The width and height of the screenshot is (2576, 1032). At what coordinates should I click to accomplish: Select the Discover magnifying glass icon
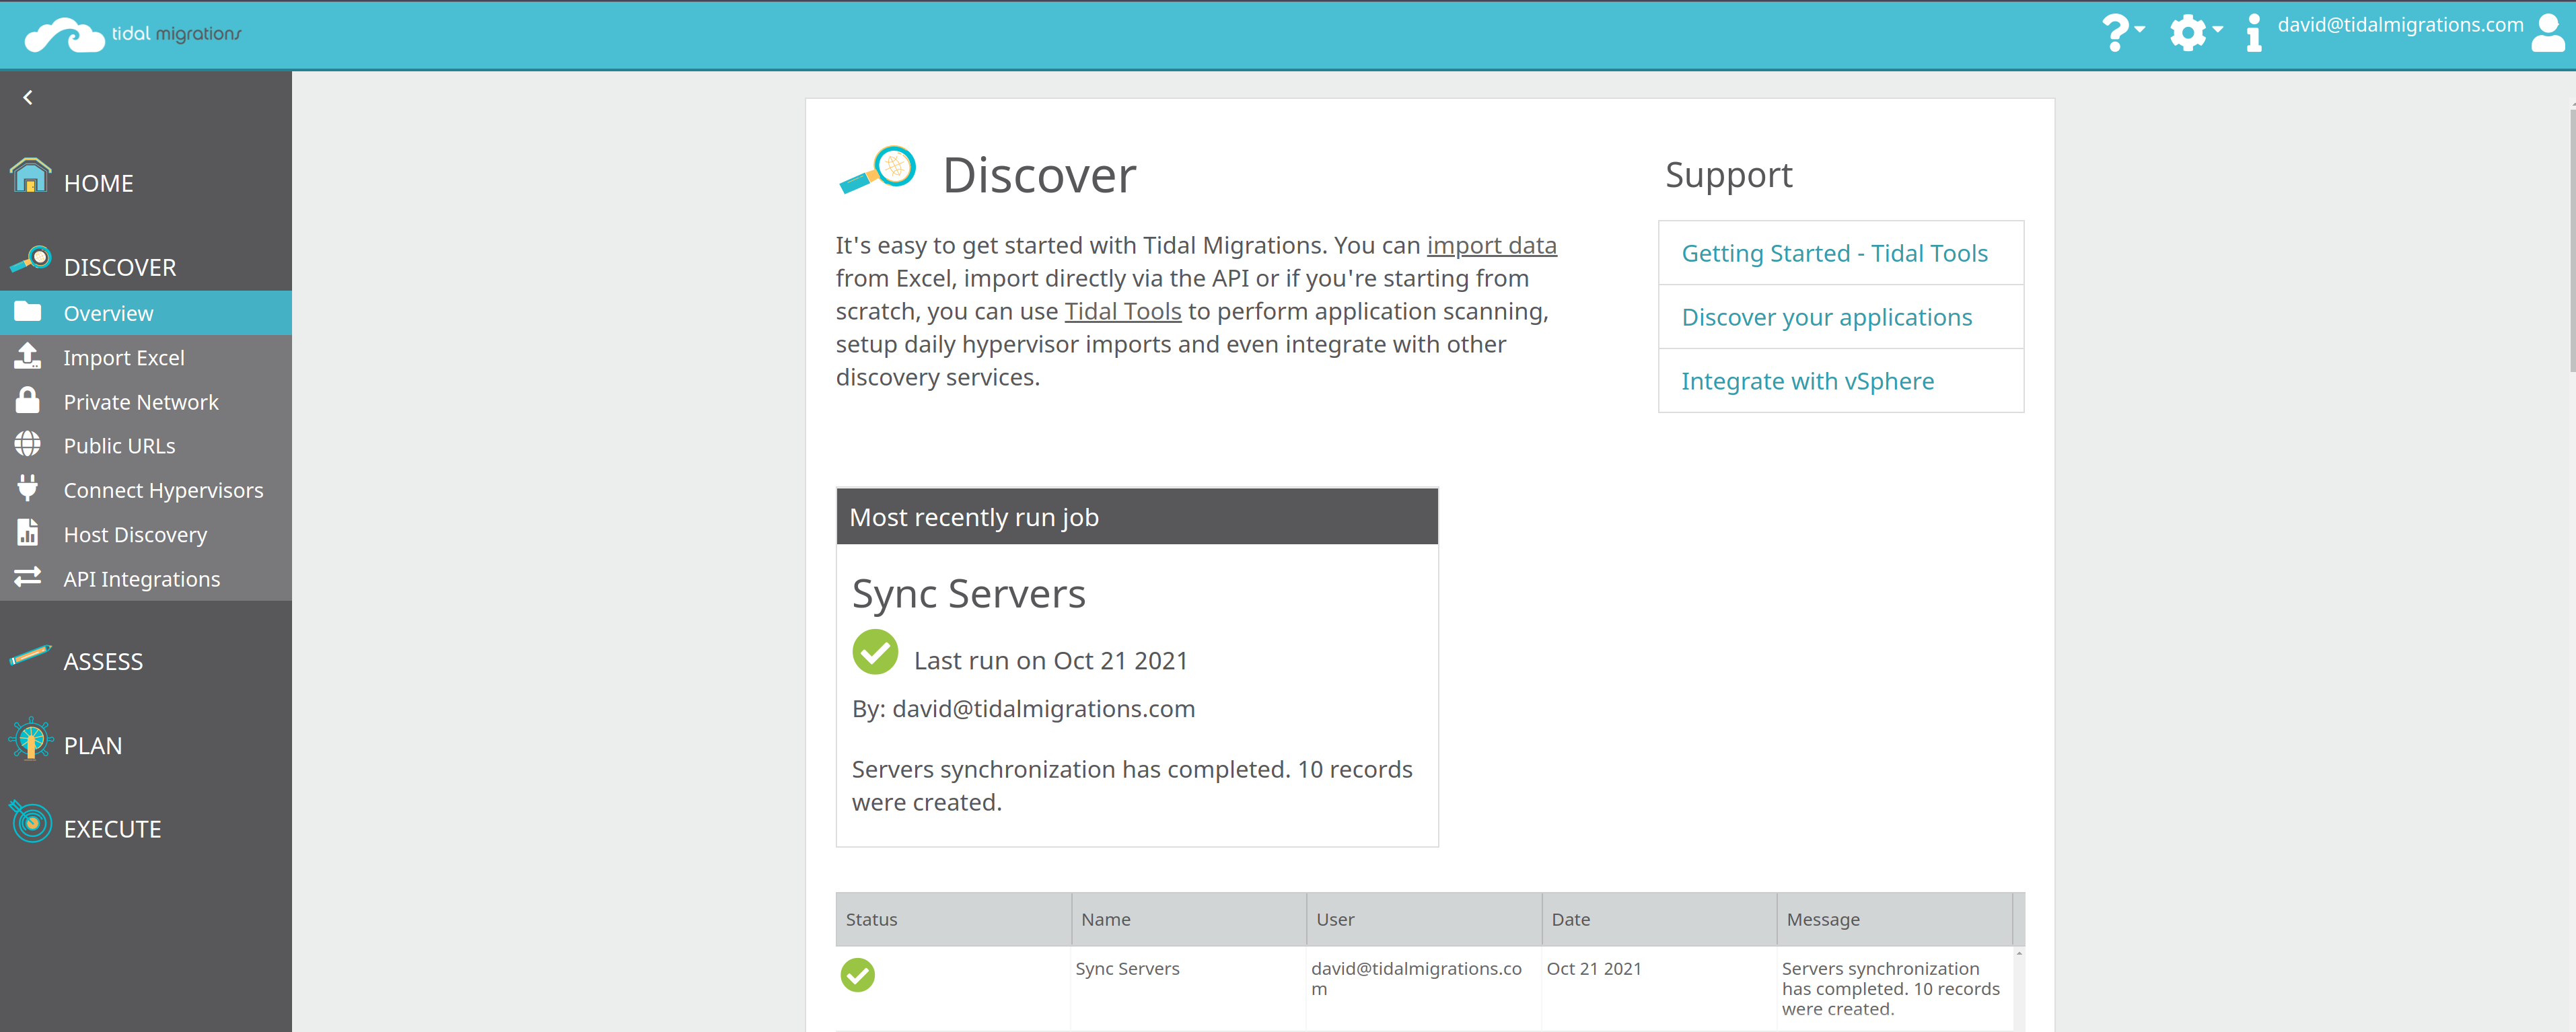click(x=30, y=258)
